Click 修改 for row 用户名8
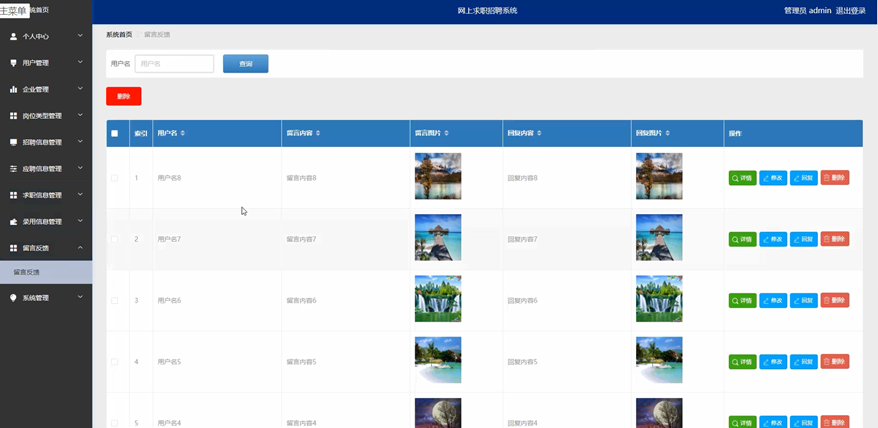 (773, 178)
